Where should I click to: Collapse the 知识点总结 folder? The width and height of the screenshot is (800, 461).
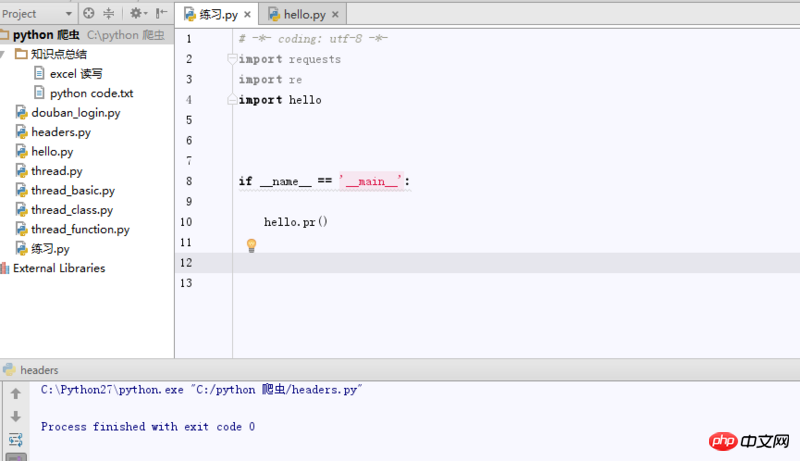click(x=3, y=54)
